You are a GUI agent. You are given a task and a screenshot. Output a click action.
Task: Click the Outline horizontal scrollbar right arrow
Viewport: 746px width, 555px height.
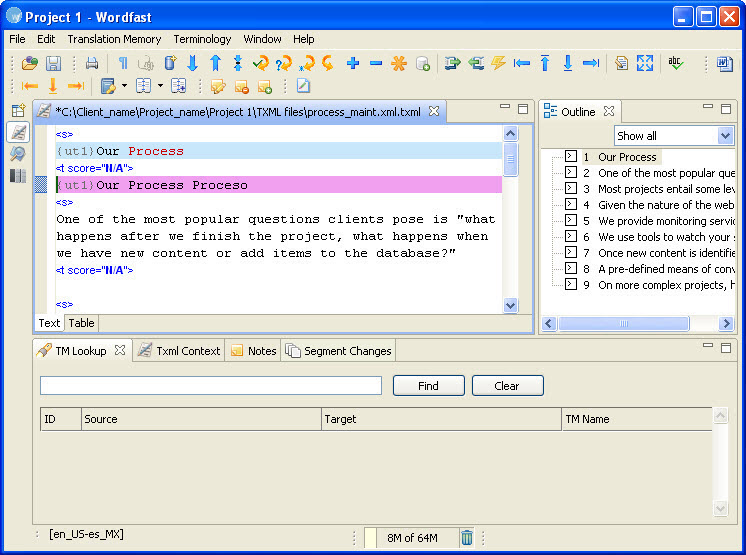[726, 324]
